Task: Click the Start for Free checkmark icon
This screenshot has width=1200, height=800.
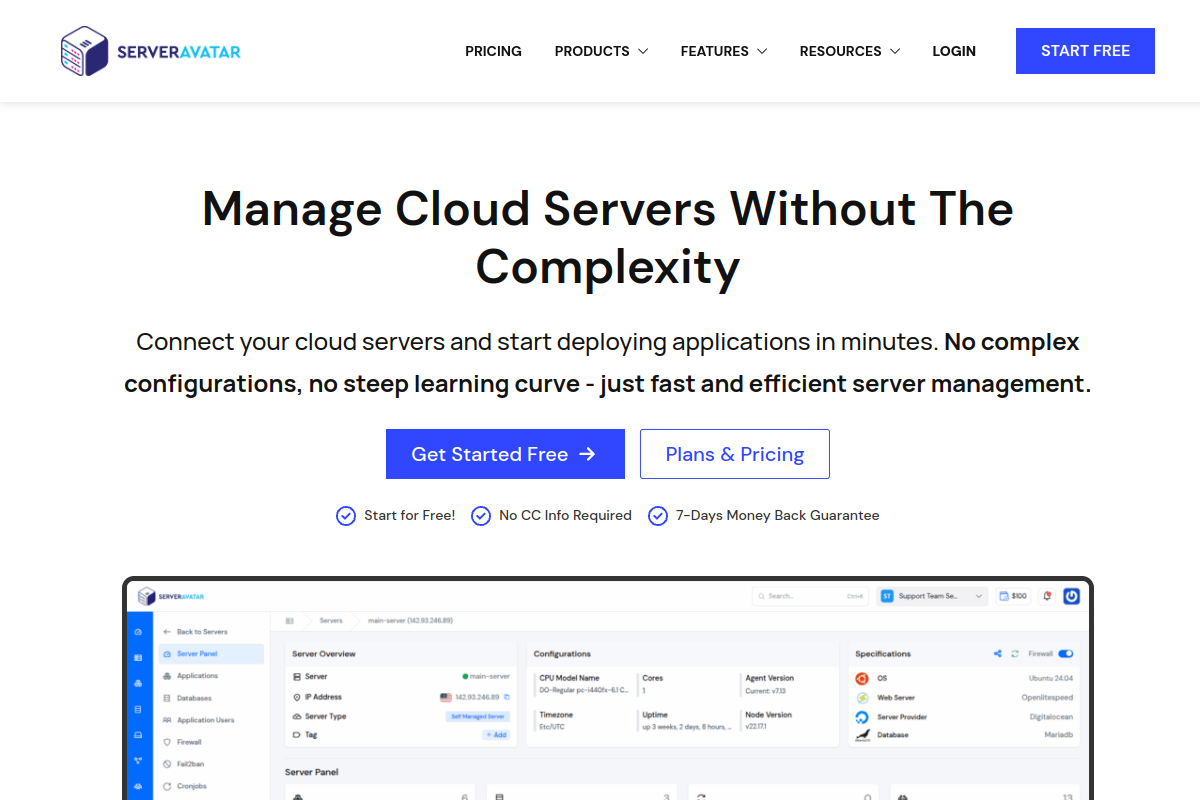Action: tap(346, 516)
